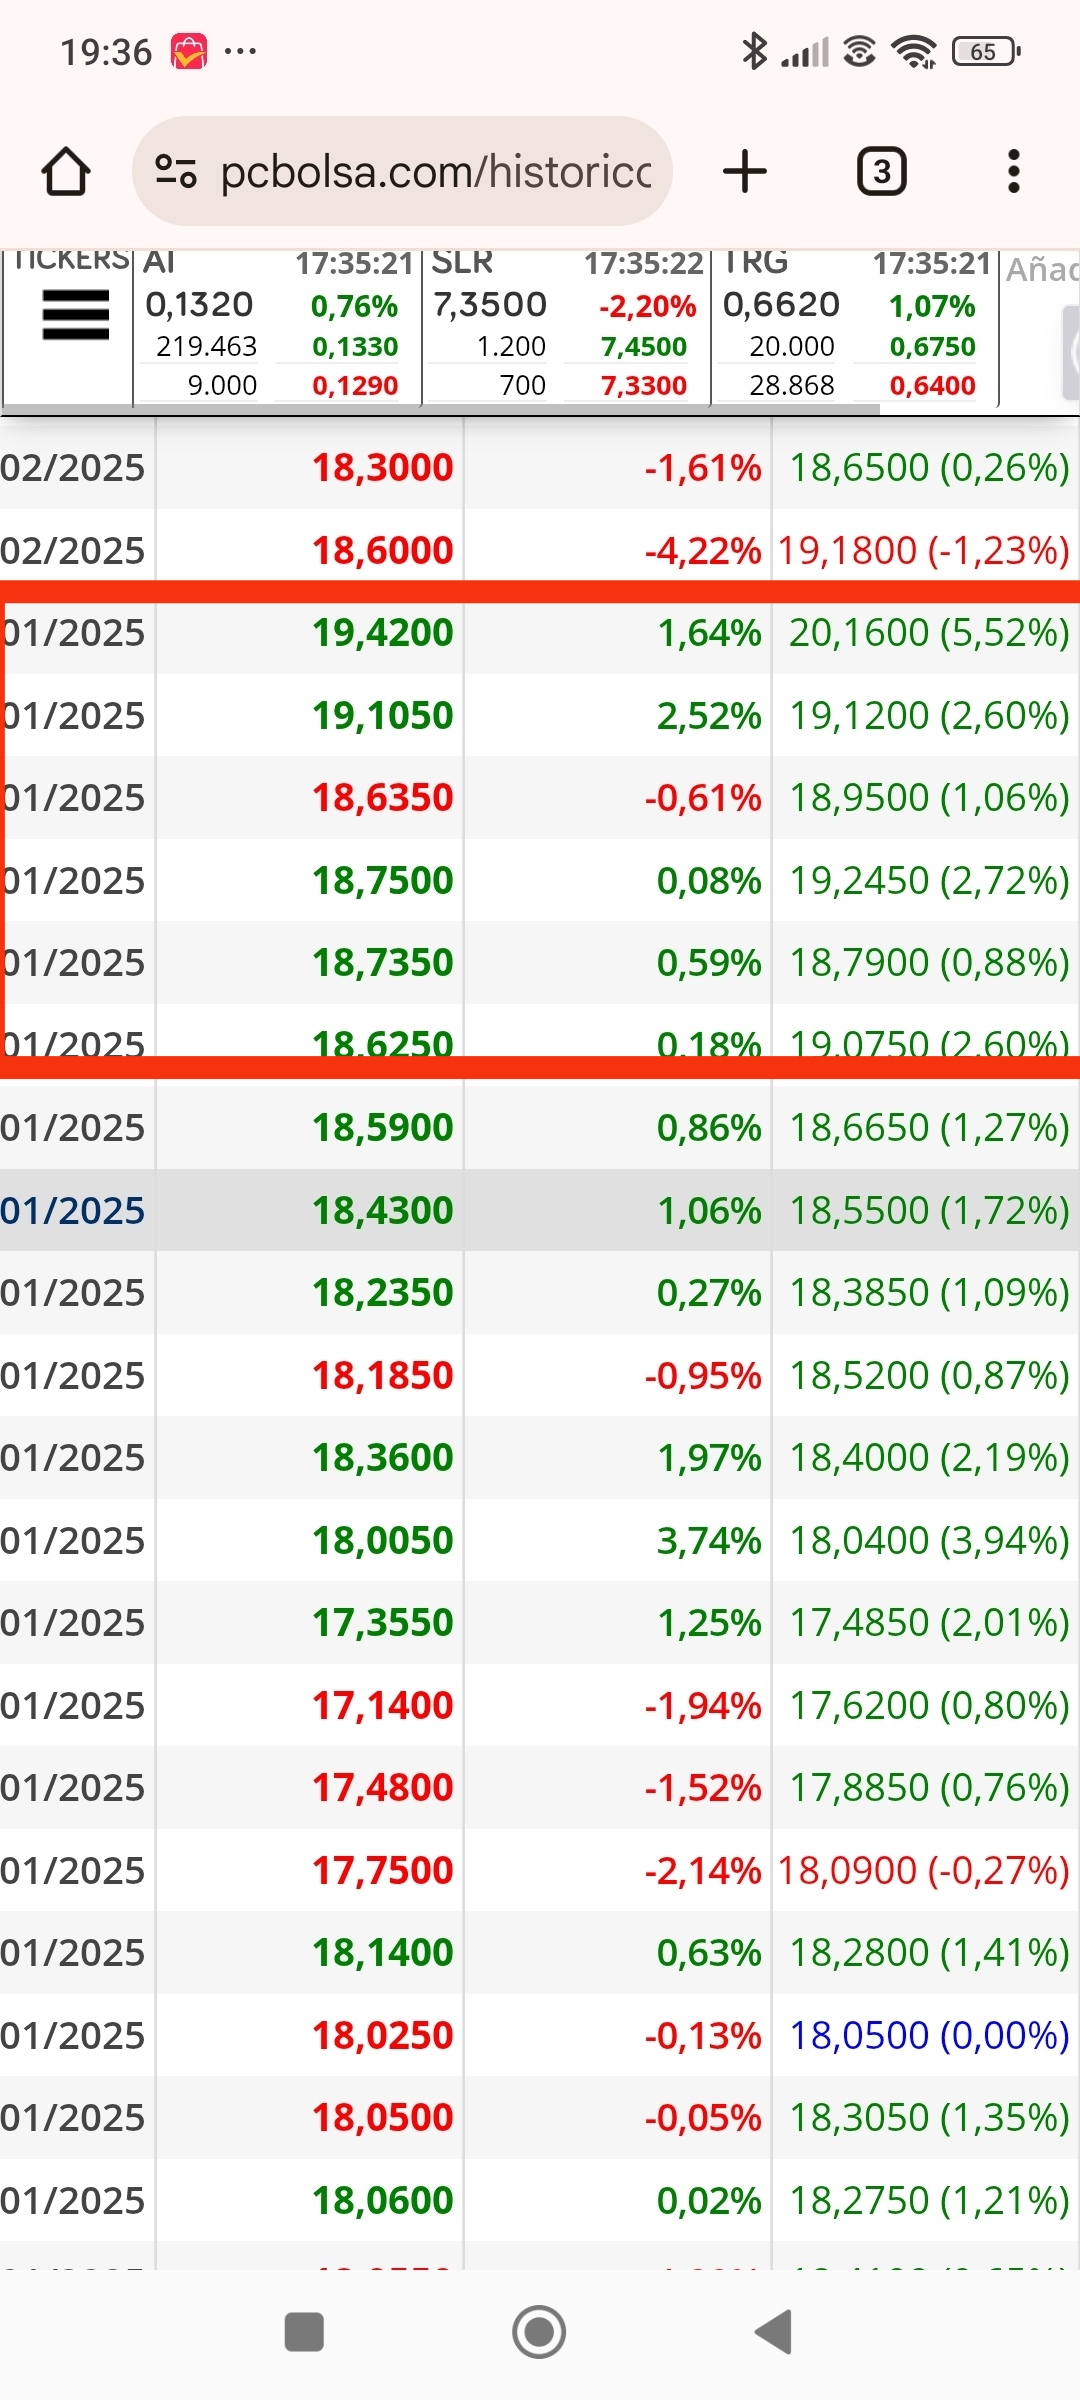Tap the pcbolsa.com address bar
Screen dimensions: 1080x2400
(x=402, y=171)
